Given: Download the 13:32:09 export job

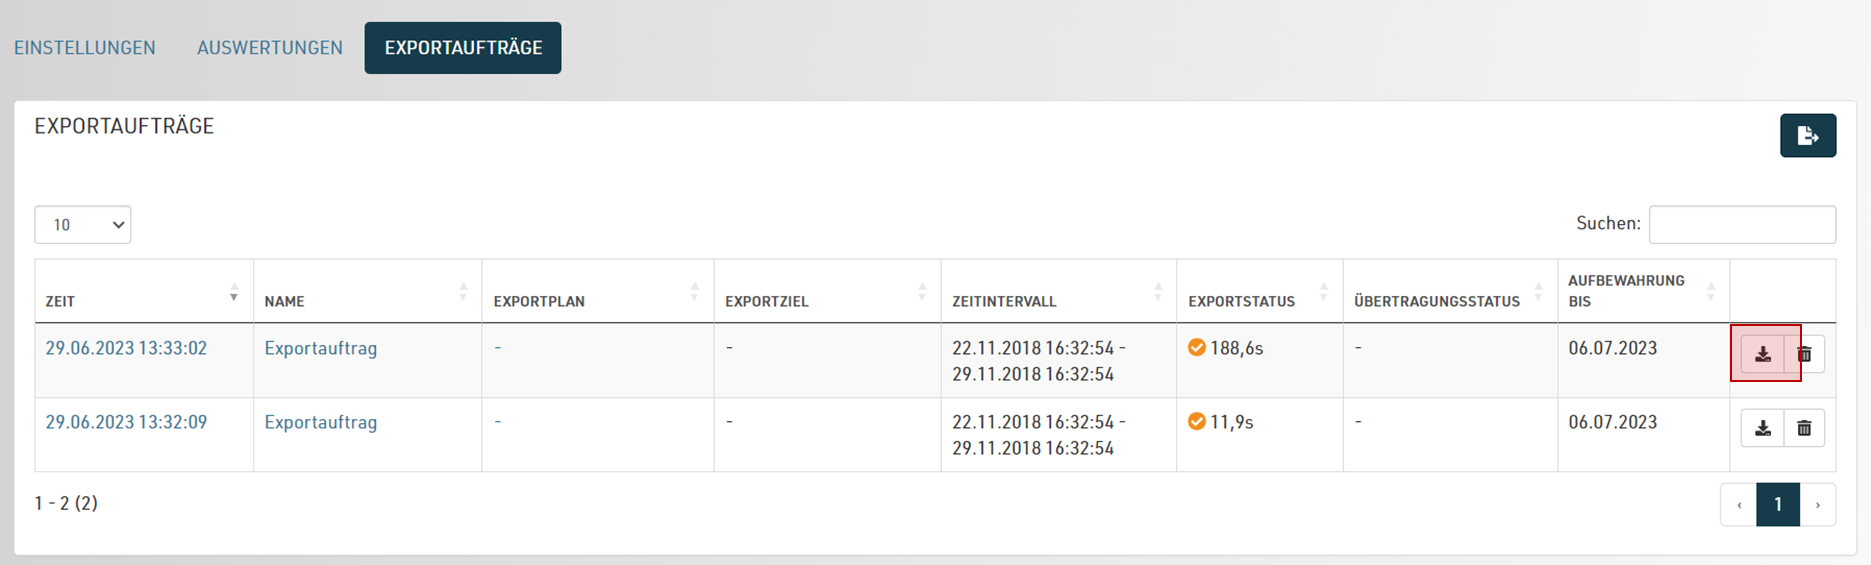Looking at the screenshot, I should pos(1762,428).
